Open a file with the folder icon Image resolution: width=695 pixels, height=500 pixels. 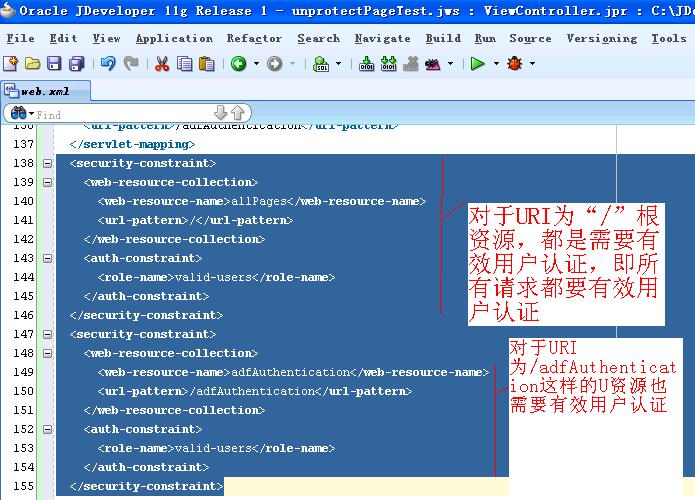tap(32, 64)
